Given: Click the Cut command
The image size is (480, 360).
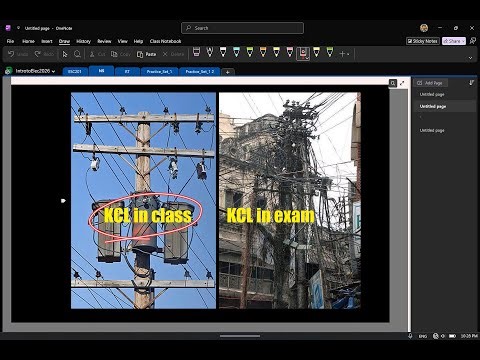Looking at the screenshot, I should (97, 54).
